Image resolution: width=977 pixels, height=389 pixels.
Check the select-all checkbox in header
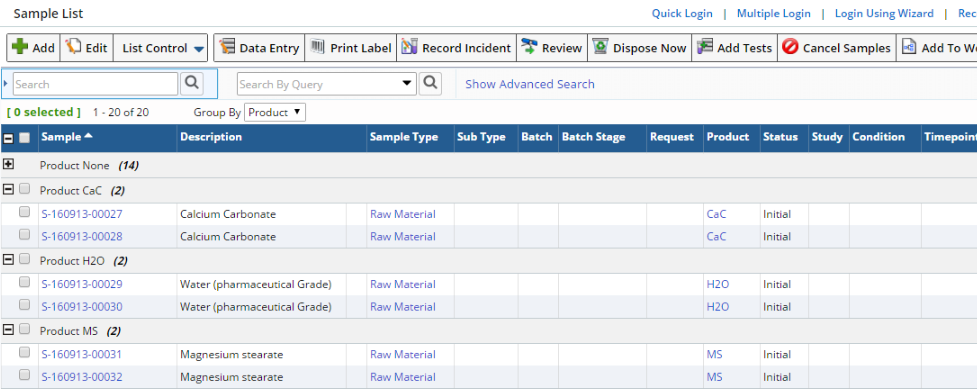pyautogui.click(x=24, y=138)
